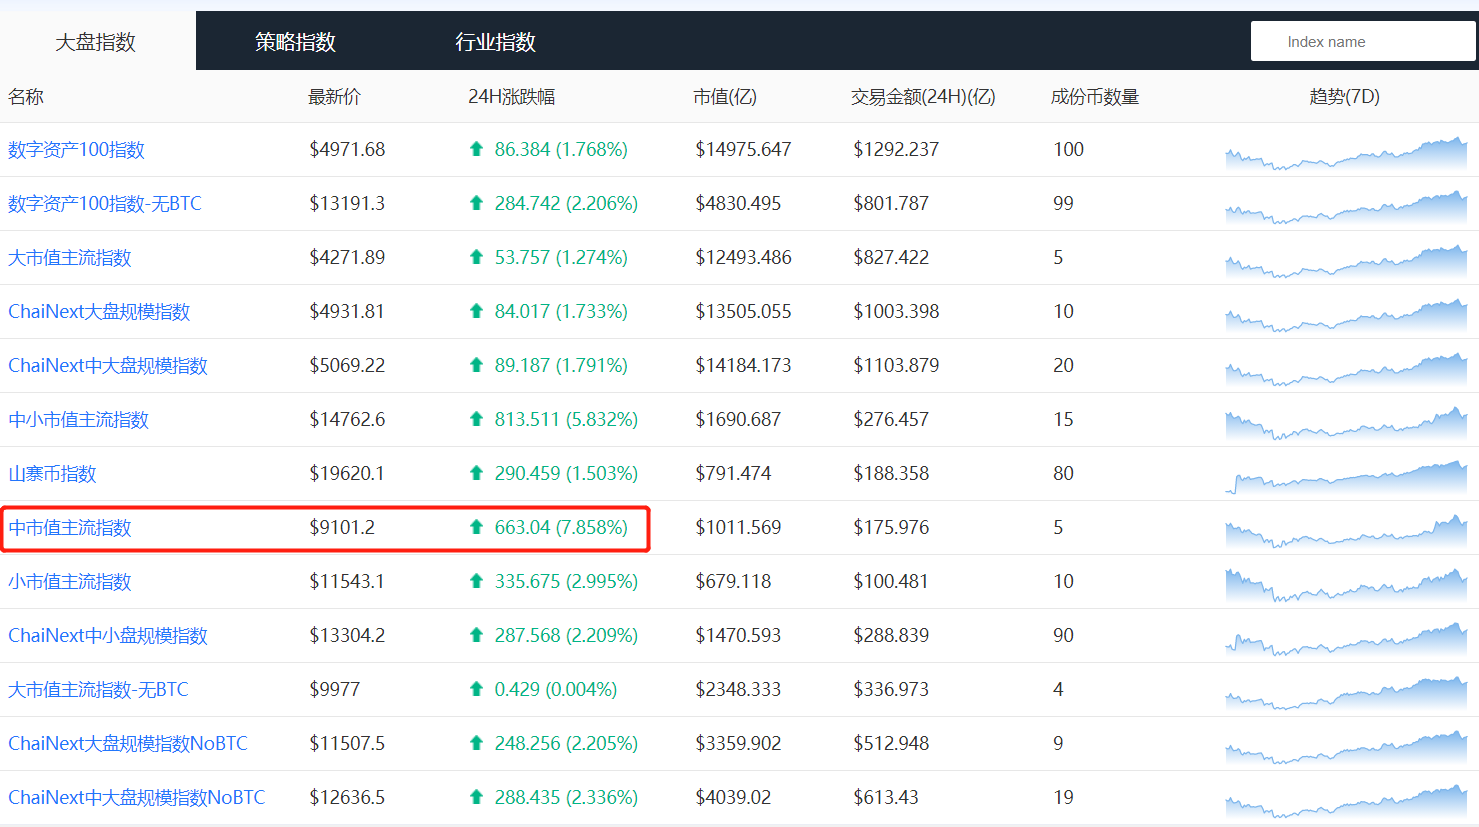Click up-arrow icon beside 813.511 (5.832%)
The height and width of the screenshot is (827, 1479).
pyautogui.click(x=476, y=419)
